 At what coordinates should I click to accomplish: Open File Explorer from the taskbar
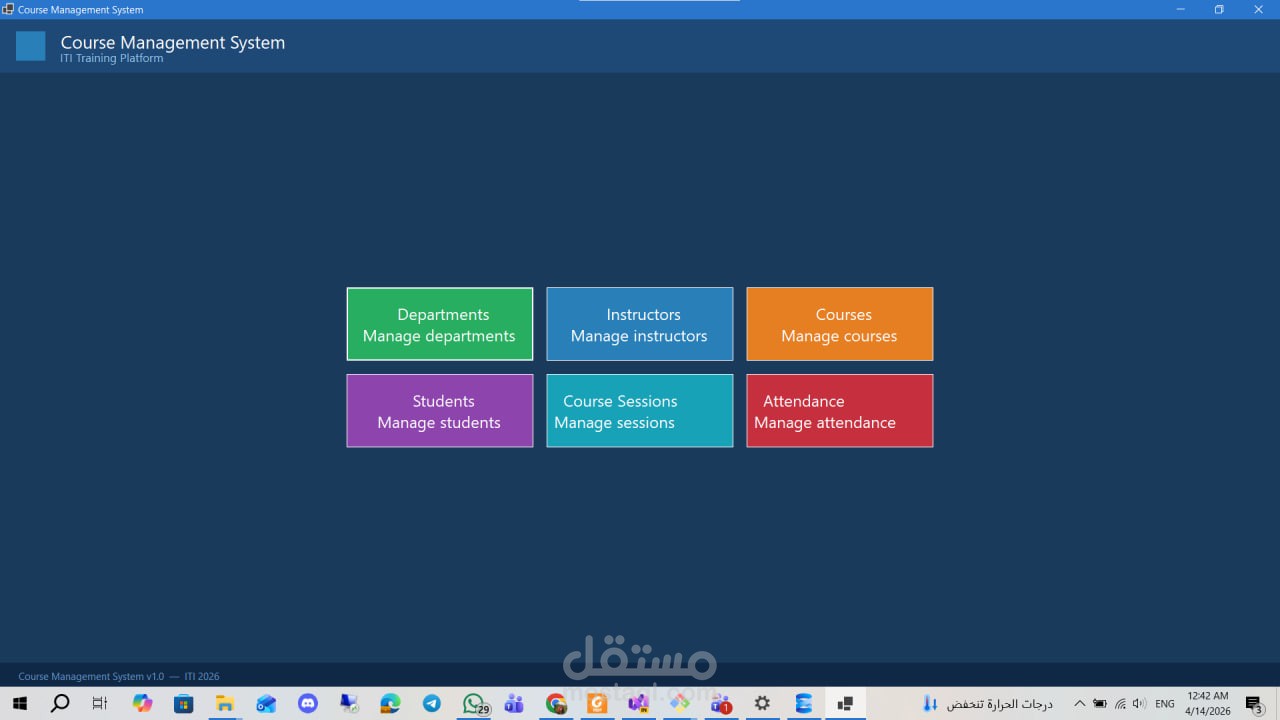tap(225, 703)
